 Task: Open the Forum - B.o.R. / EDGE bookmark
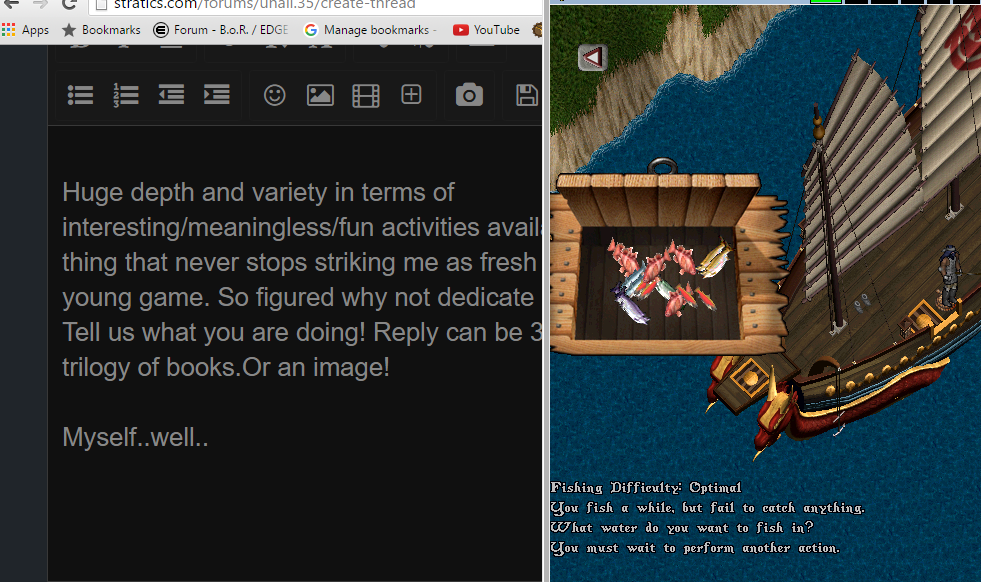click(221, 29)
